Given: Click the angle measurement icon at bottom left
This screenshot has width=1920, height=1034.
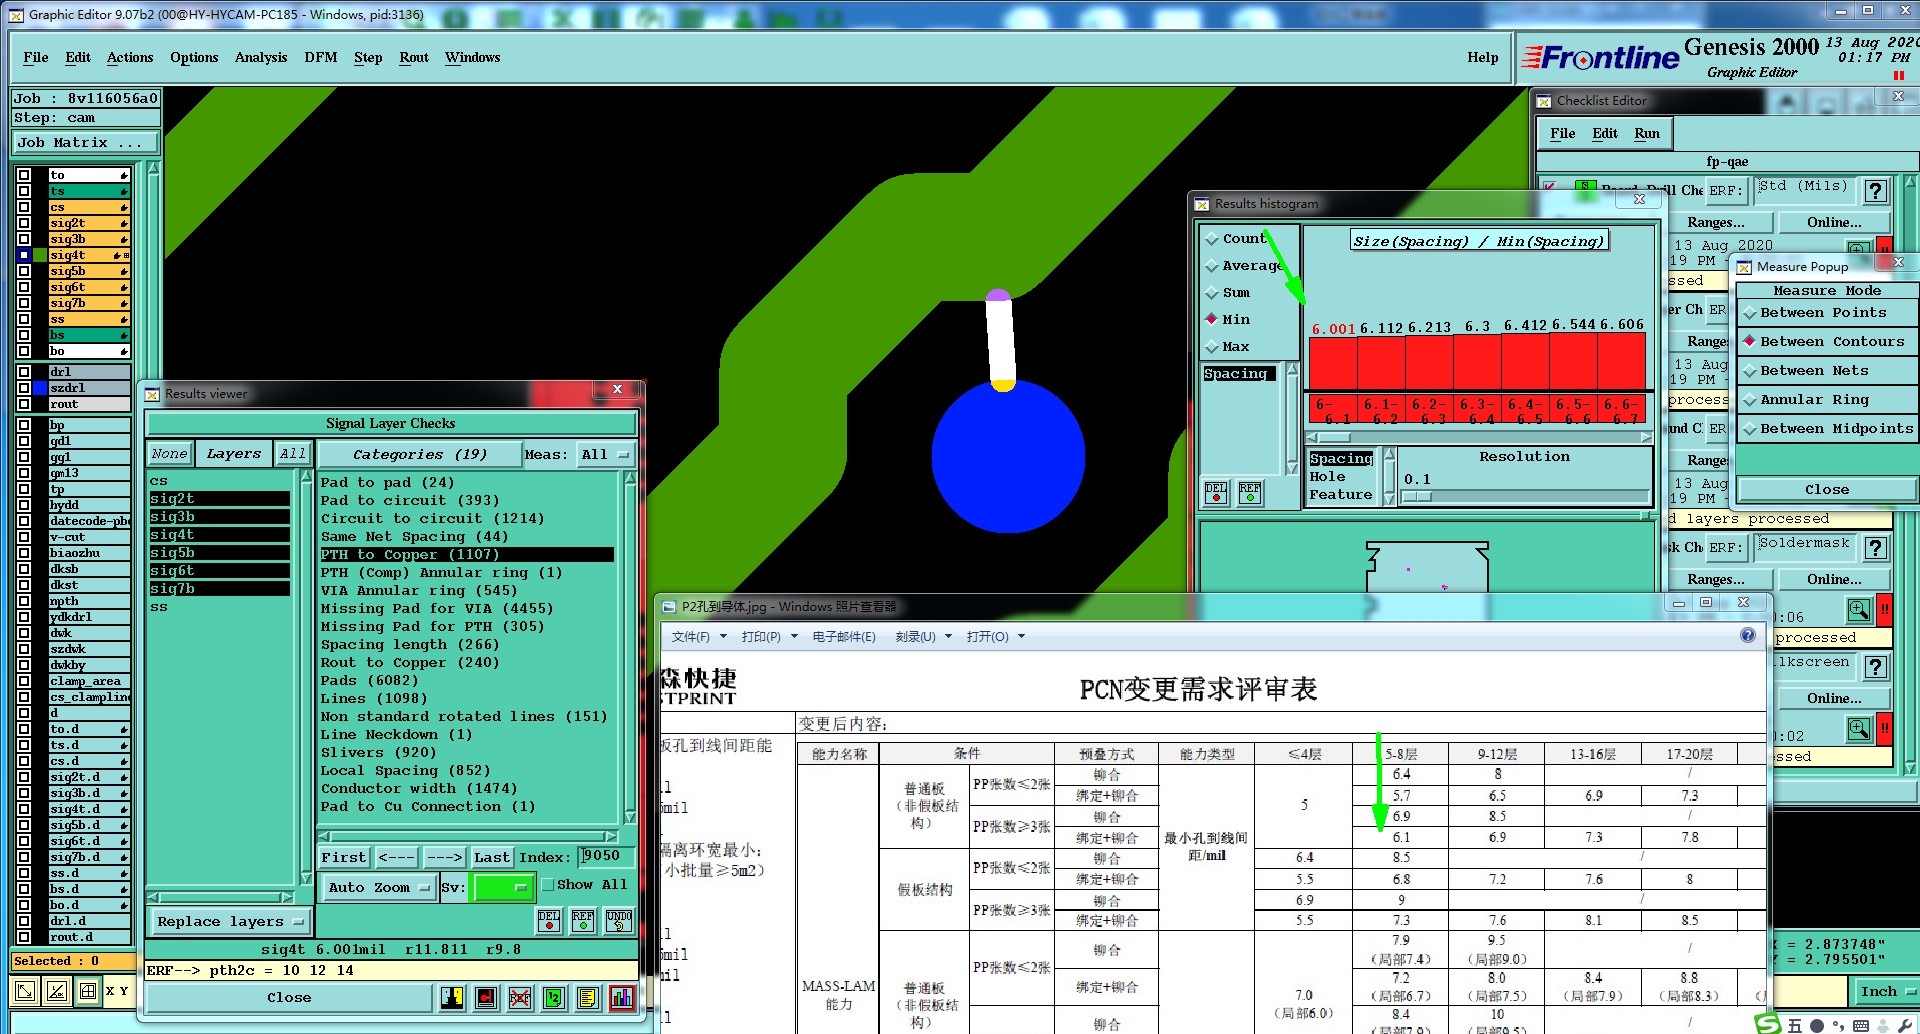Looking at the screenshot, I should (x=57, y=991).
